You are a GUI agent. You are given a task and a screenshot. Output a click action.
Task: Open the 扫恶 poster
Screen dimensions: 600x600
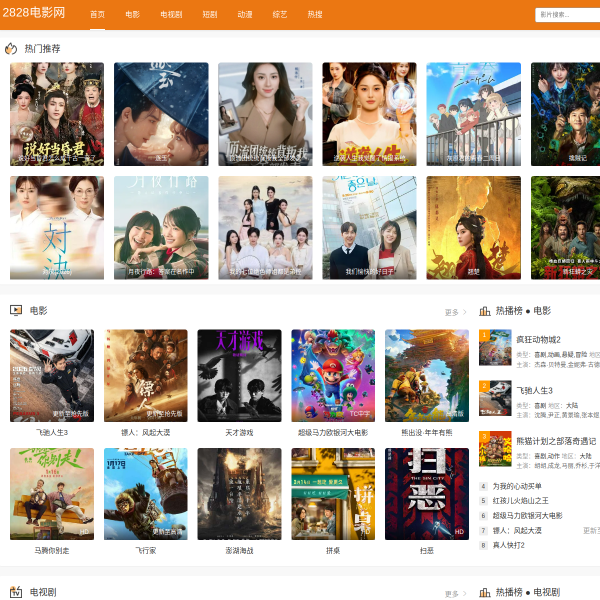[427, 494]
